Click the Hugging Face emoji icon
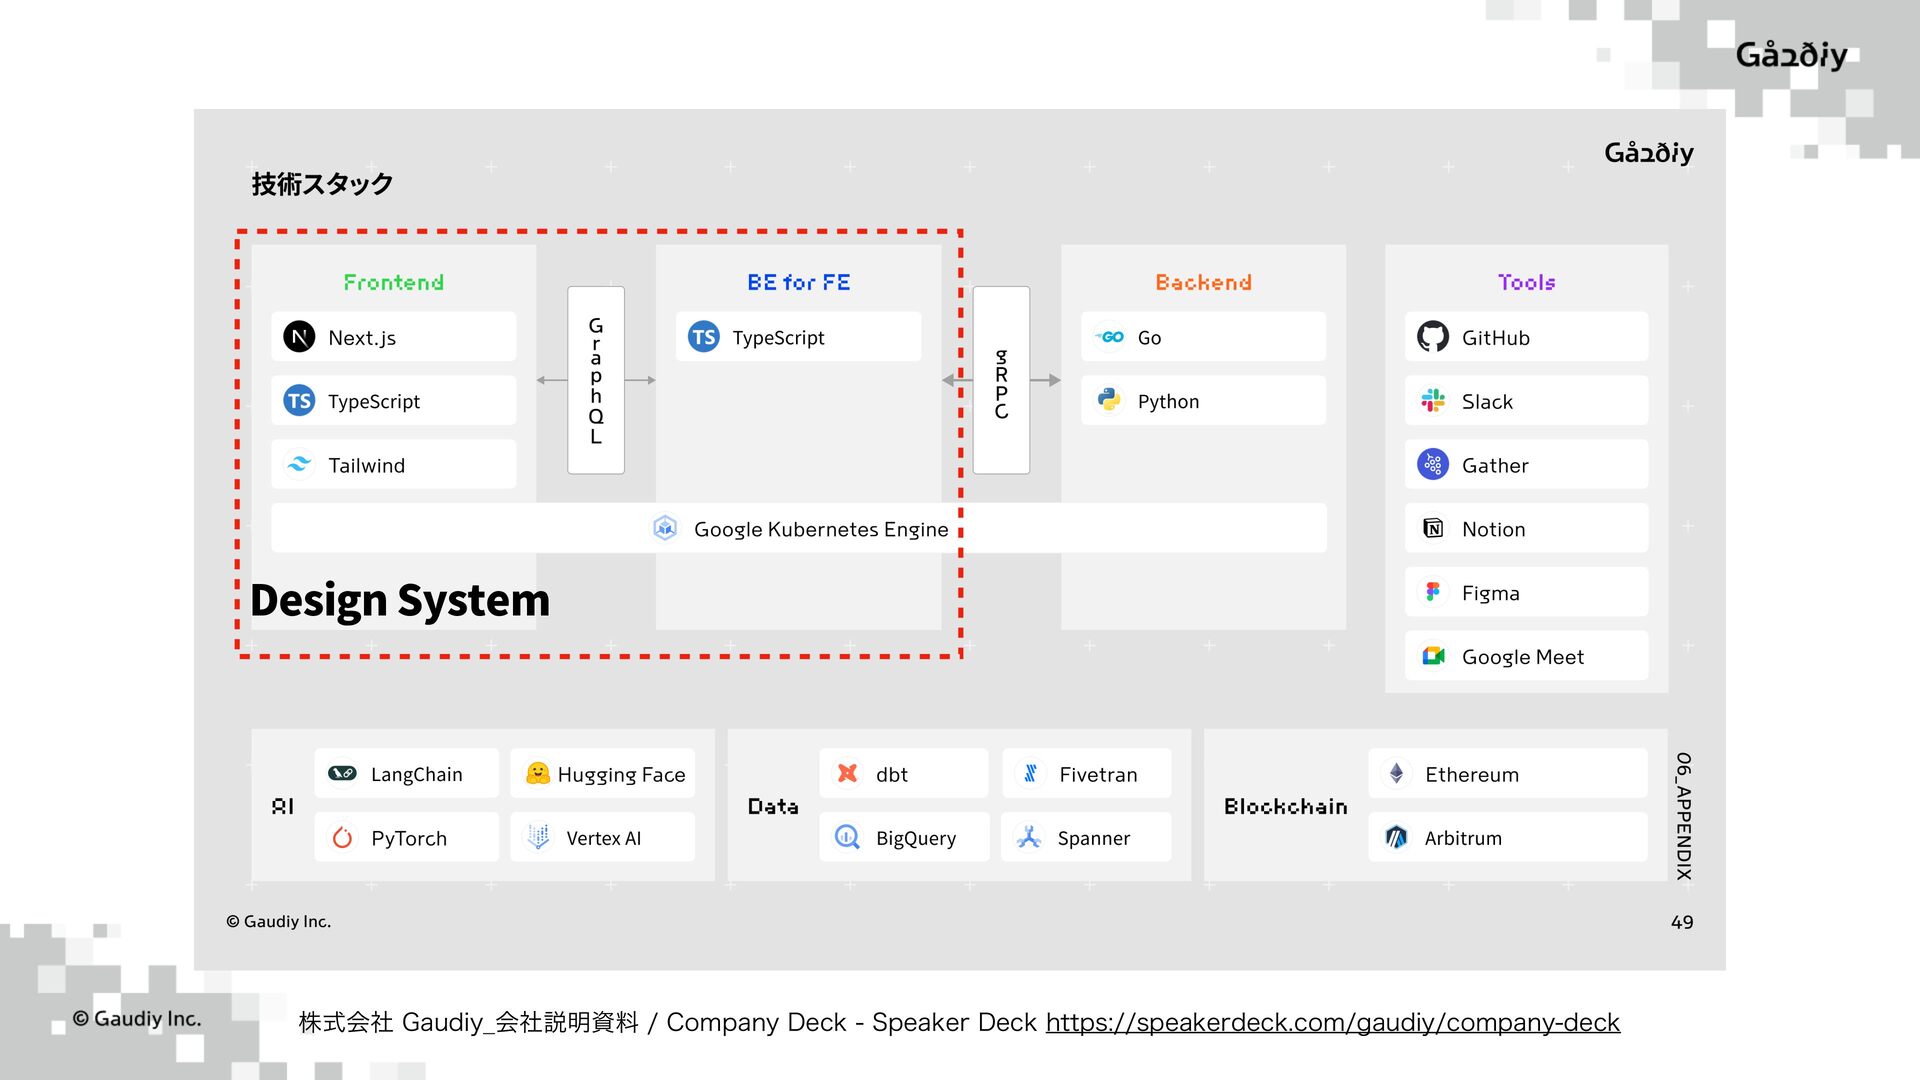1920x1080 pixels. click(x=538, y=773)
